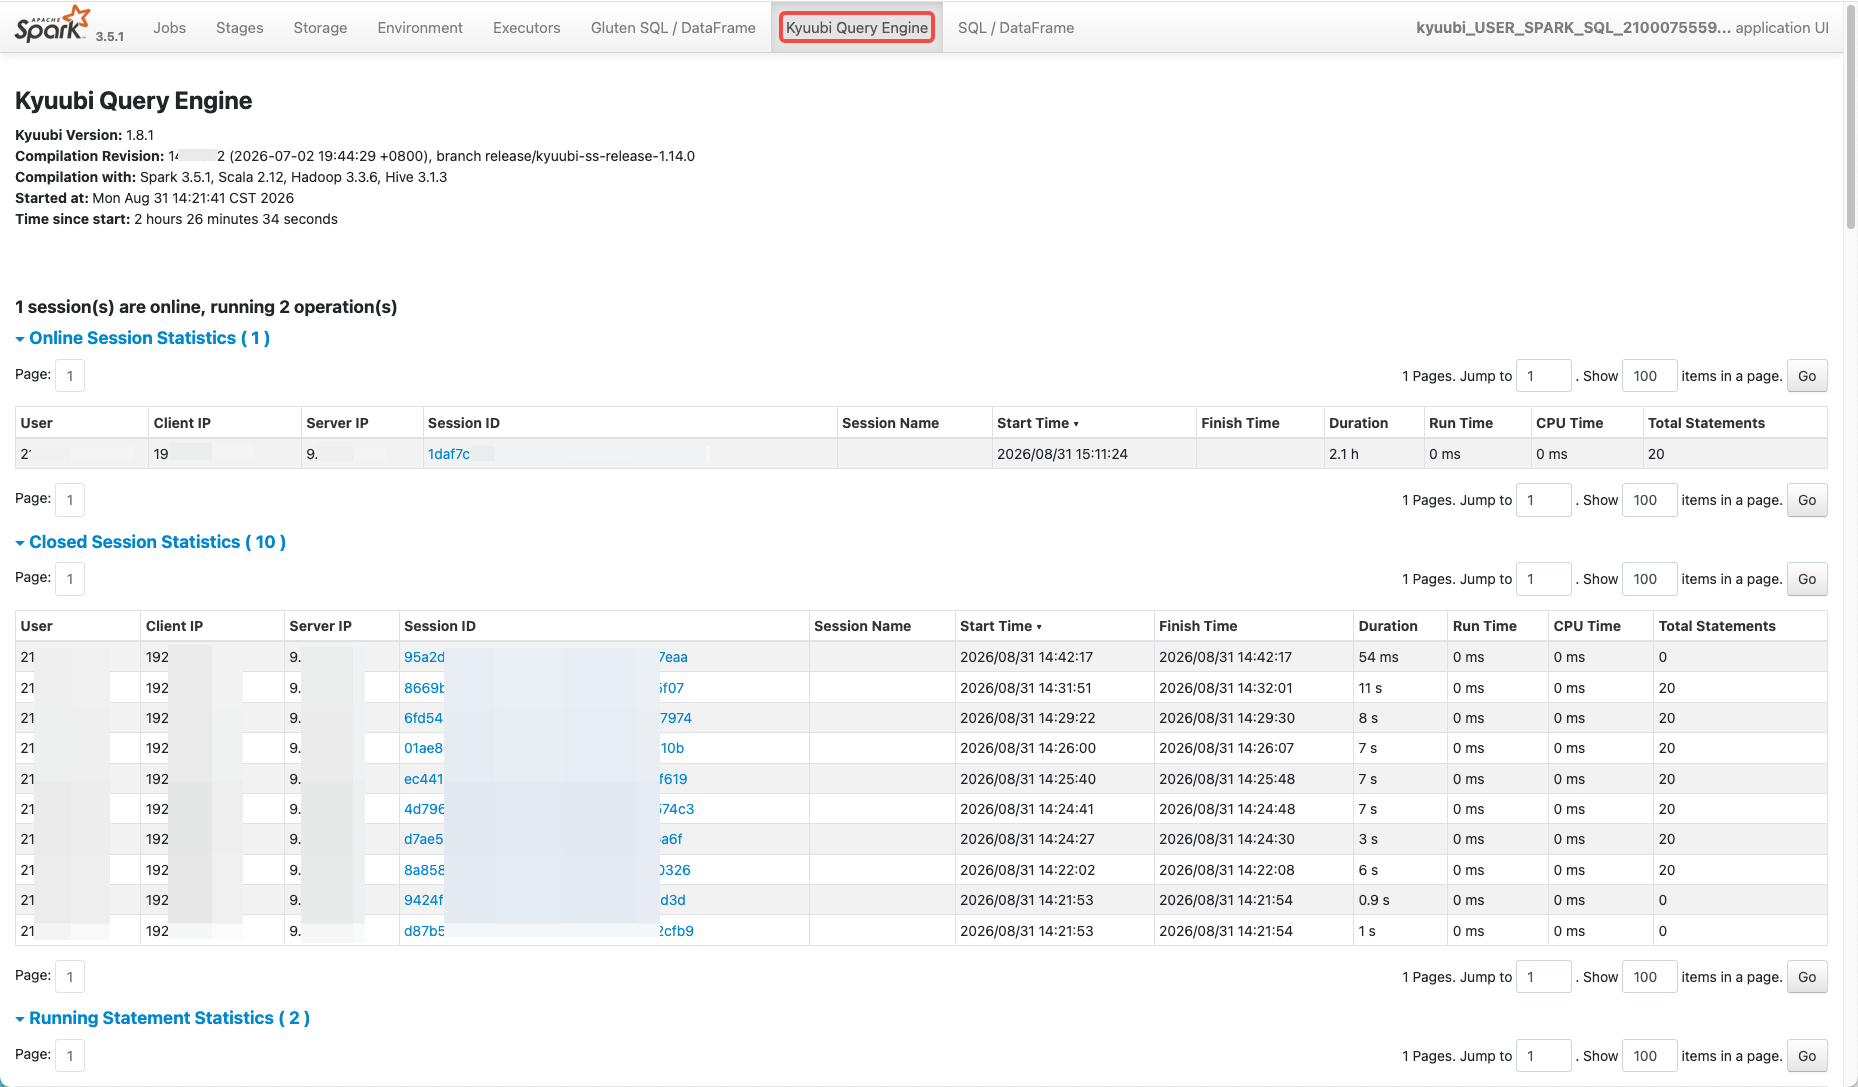Open the Jobs tab

[x=169, y=28]
